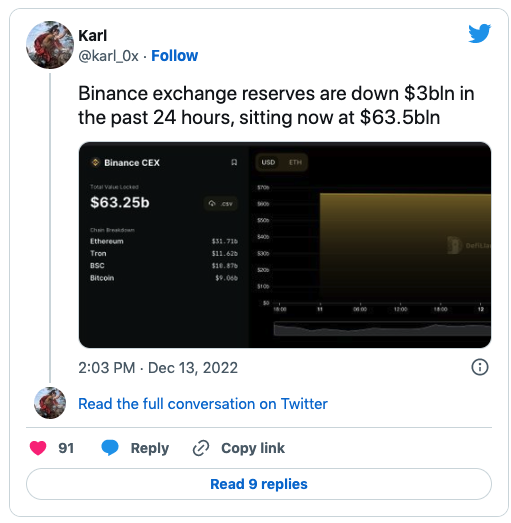Click the Reply text label
The width and height of the screenshot is (511, 523).
[149, 448]
